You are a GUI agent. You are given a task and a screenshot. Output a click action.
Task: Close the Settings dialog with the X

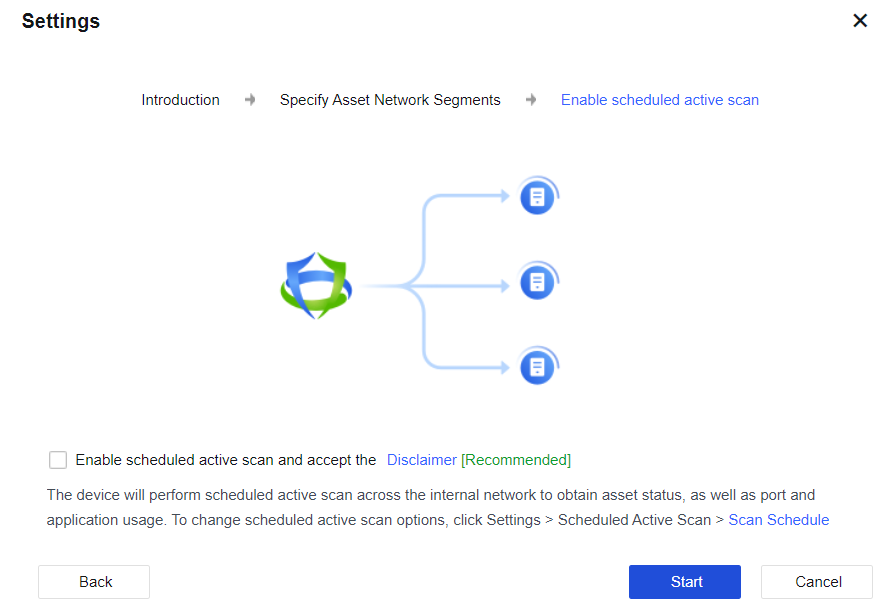(x=859, y=21)
